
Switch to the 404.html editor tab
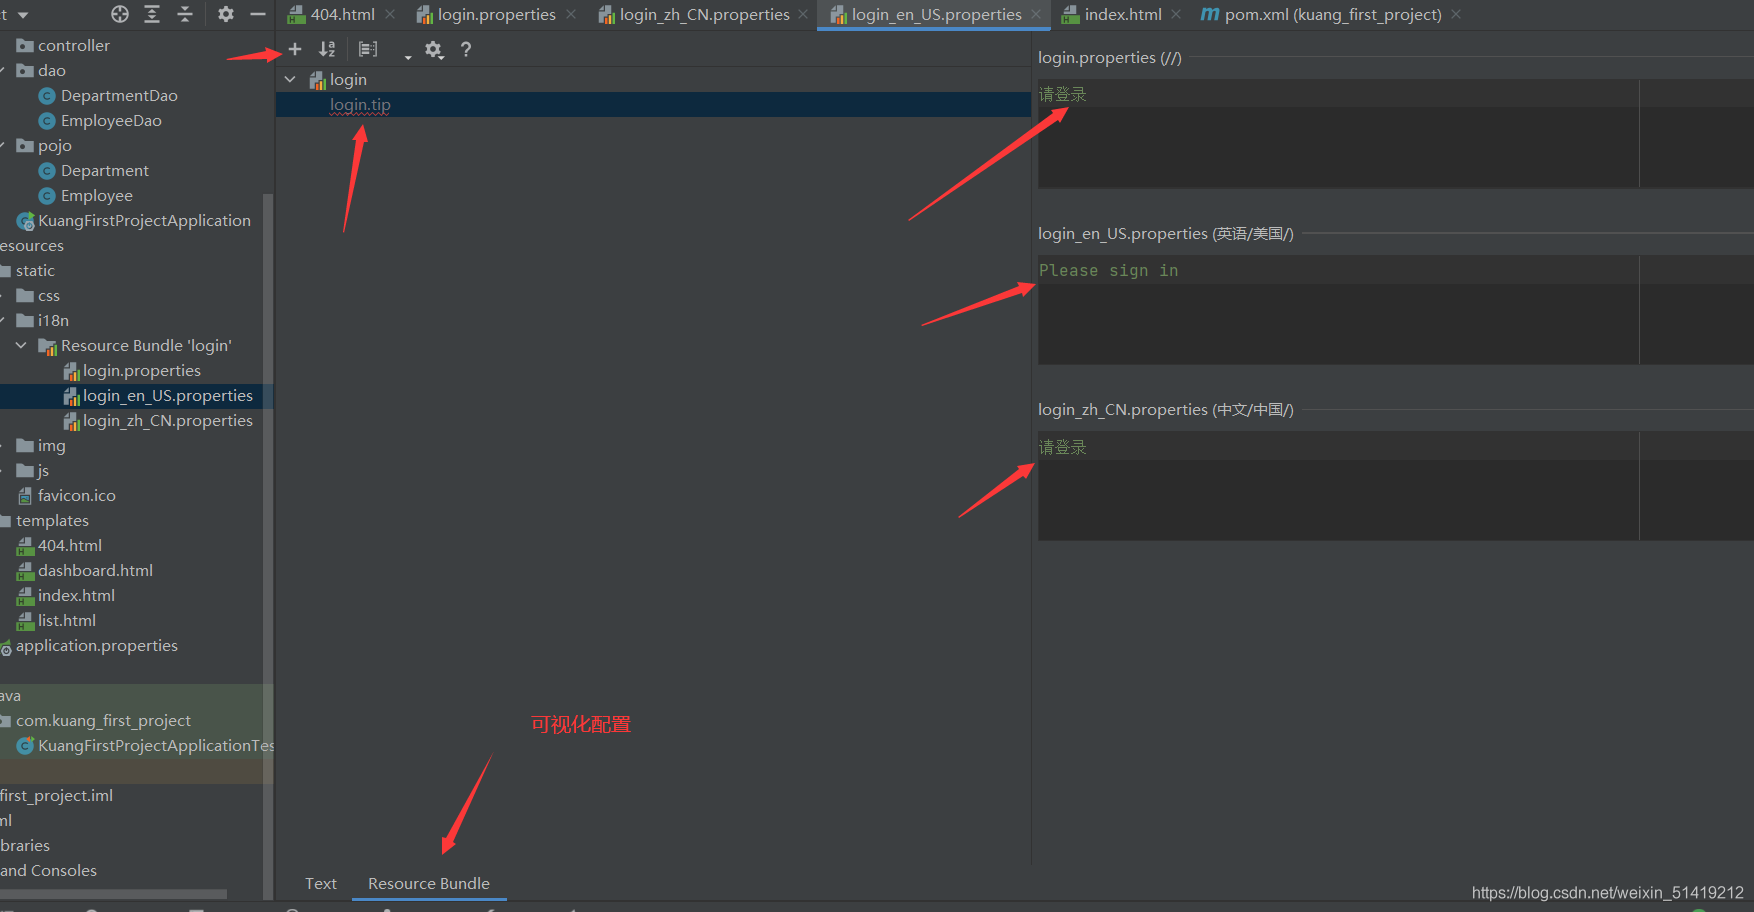[x=343, y=14]
